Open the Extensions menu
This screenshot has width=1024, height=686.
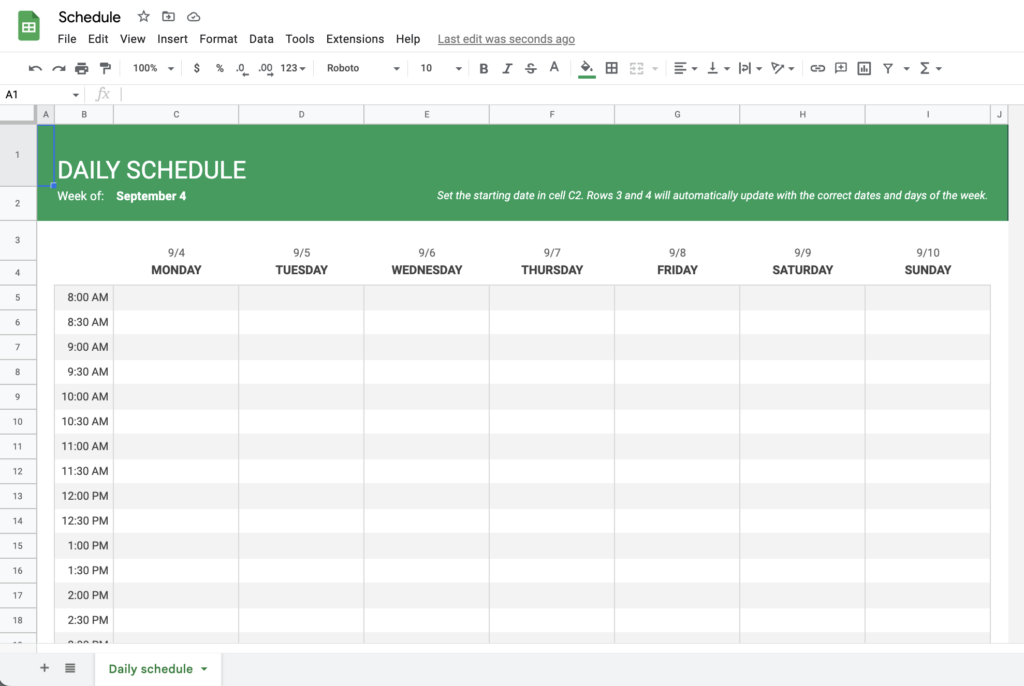pos(355,38)
